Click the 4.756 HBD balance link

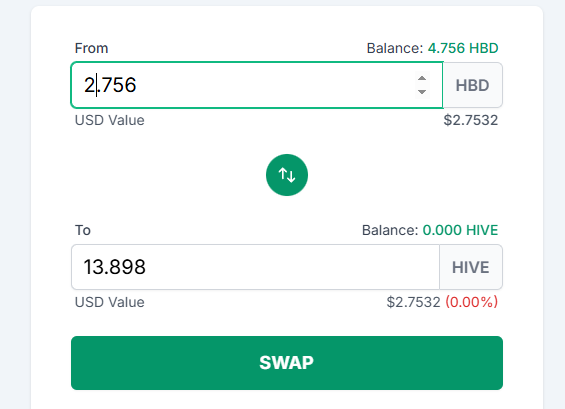pyautogui.click(x=463, y=48)
